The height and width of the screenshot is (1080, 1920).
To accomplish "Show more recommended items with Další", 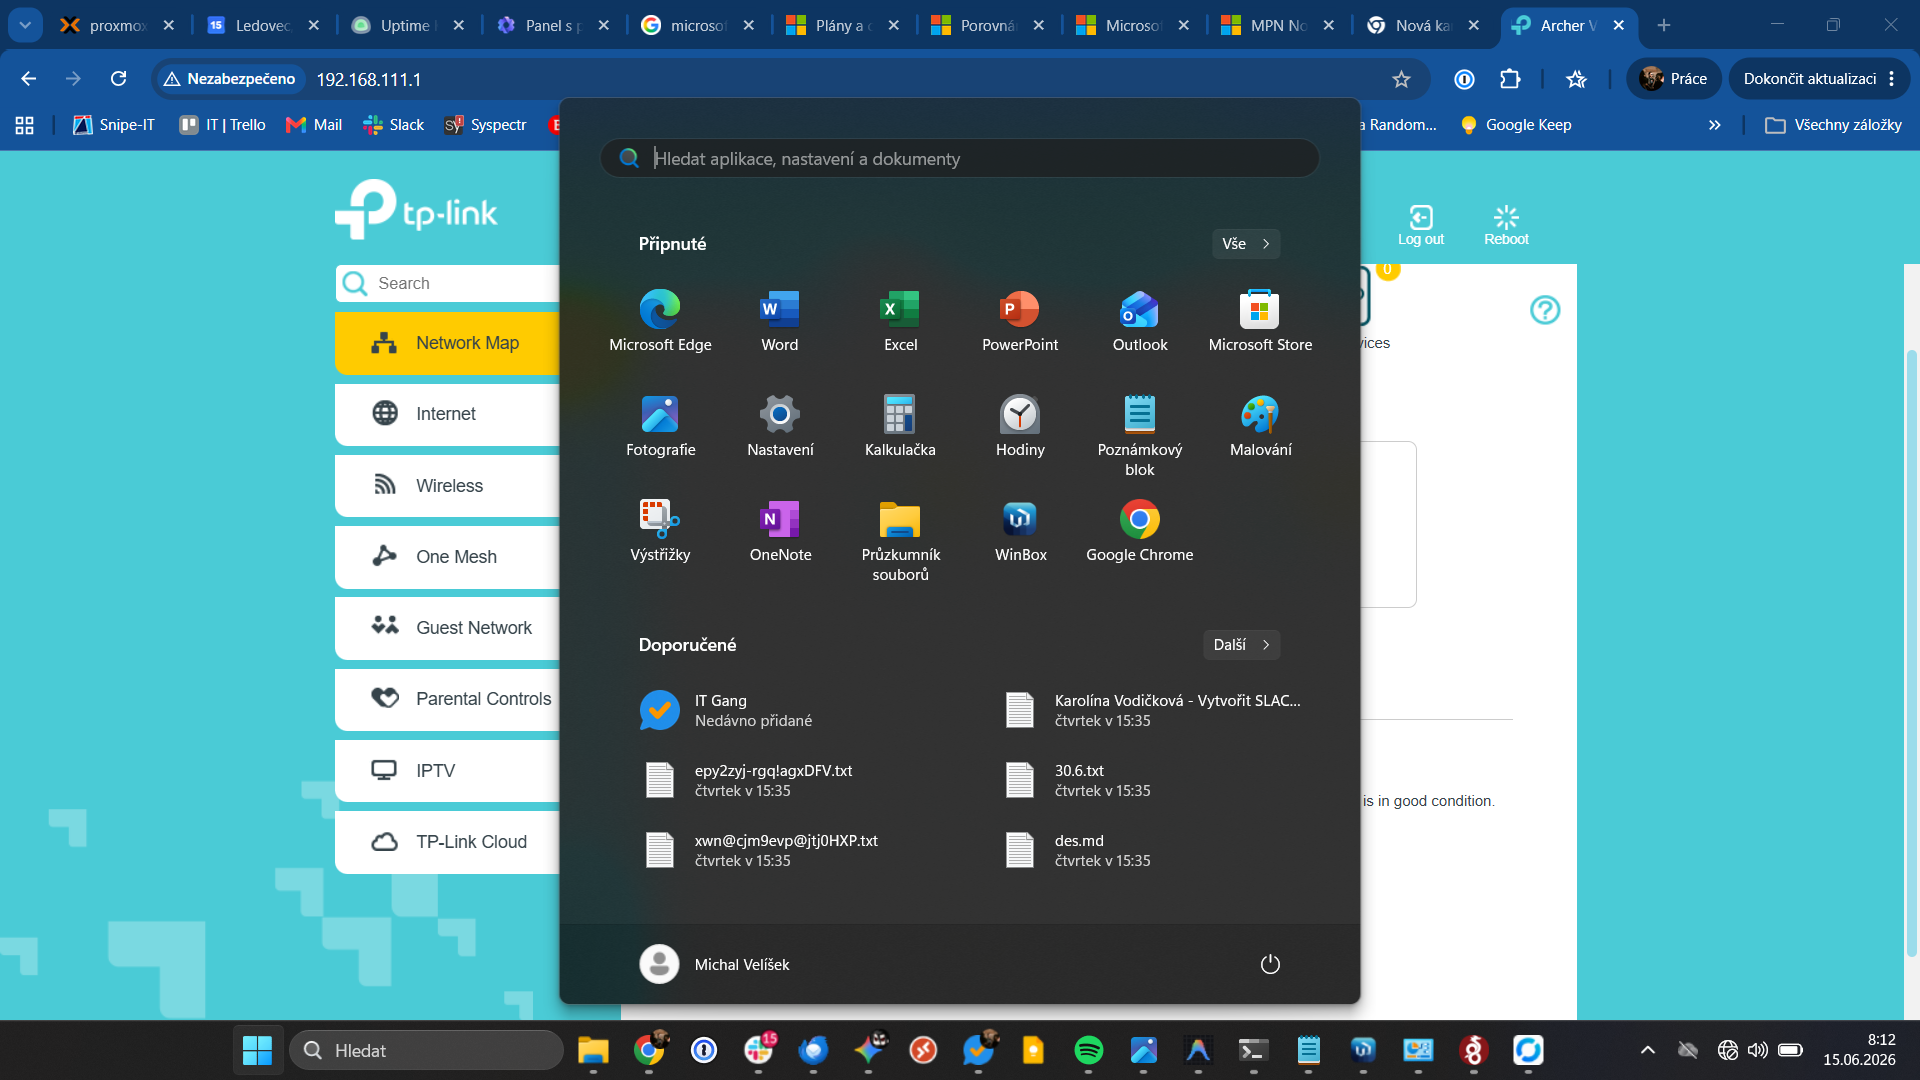I will coord(1242,645).
